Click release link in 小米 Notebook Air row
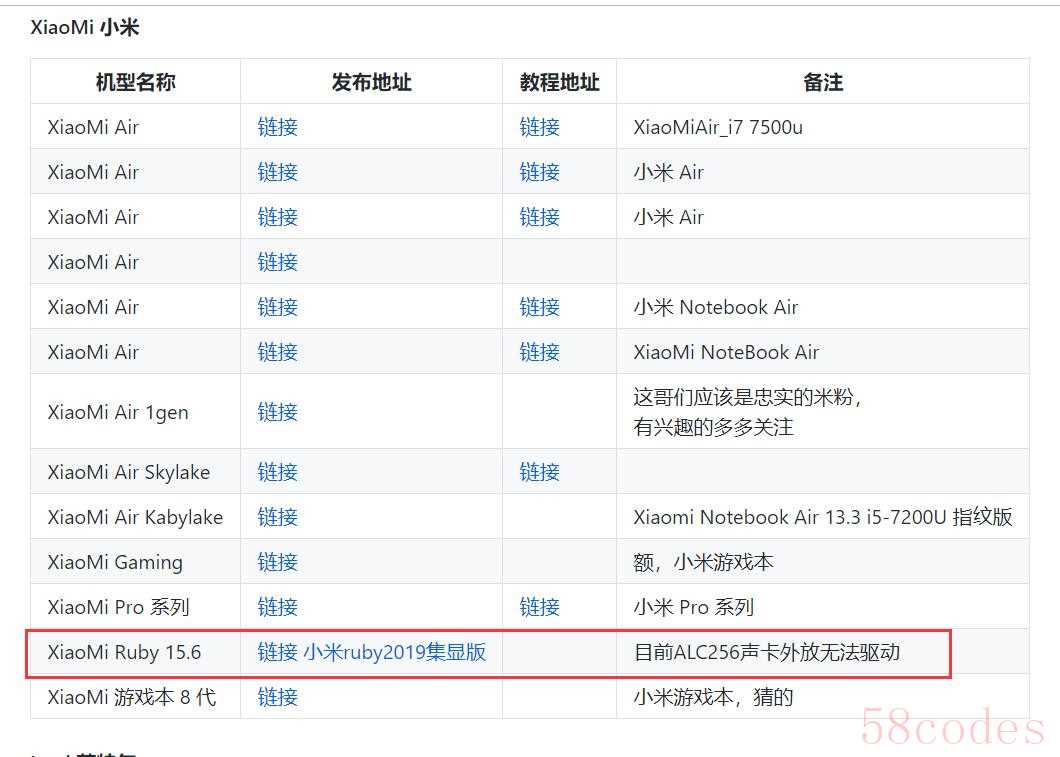The height and width of the screenshot is (757, 1060). coord(277,307)
